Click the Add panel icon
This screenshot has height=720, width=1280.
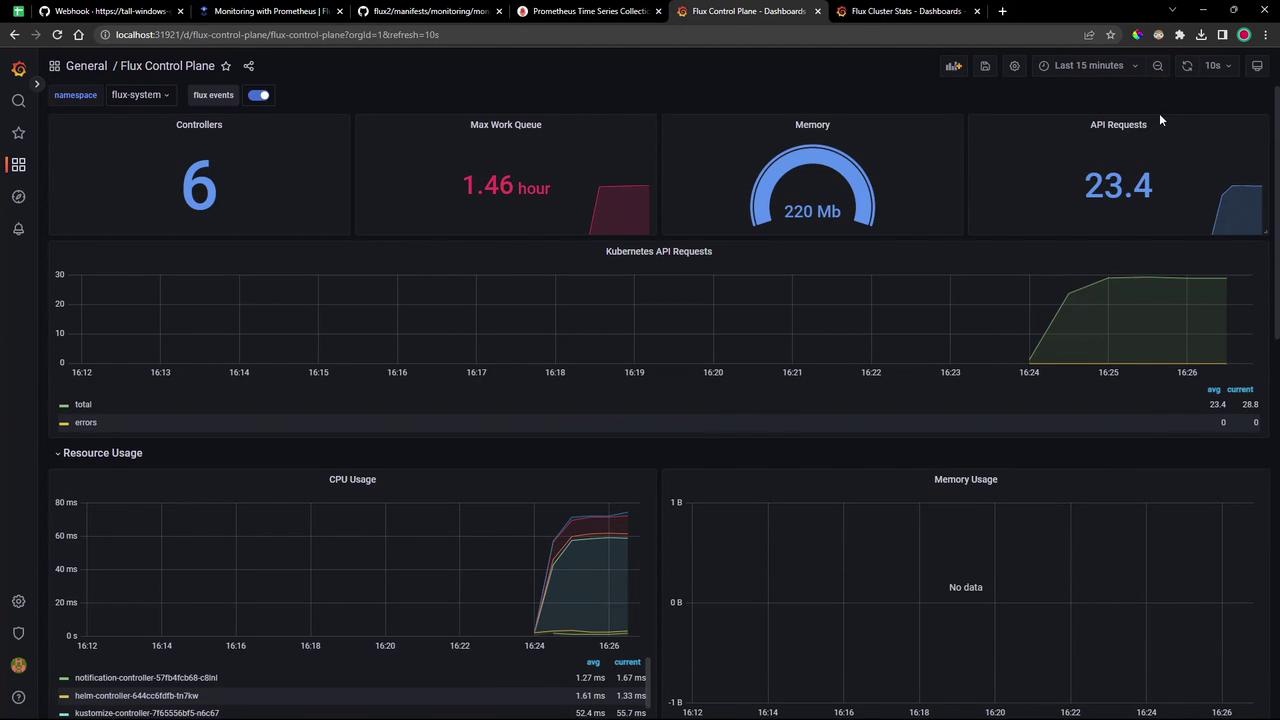[953, 66]
